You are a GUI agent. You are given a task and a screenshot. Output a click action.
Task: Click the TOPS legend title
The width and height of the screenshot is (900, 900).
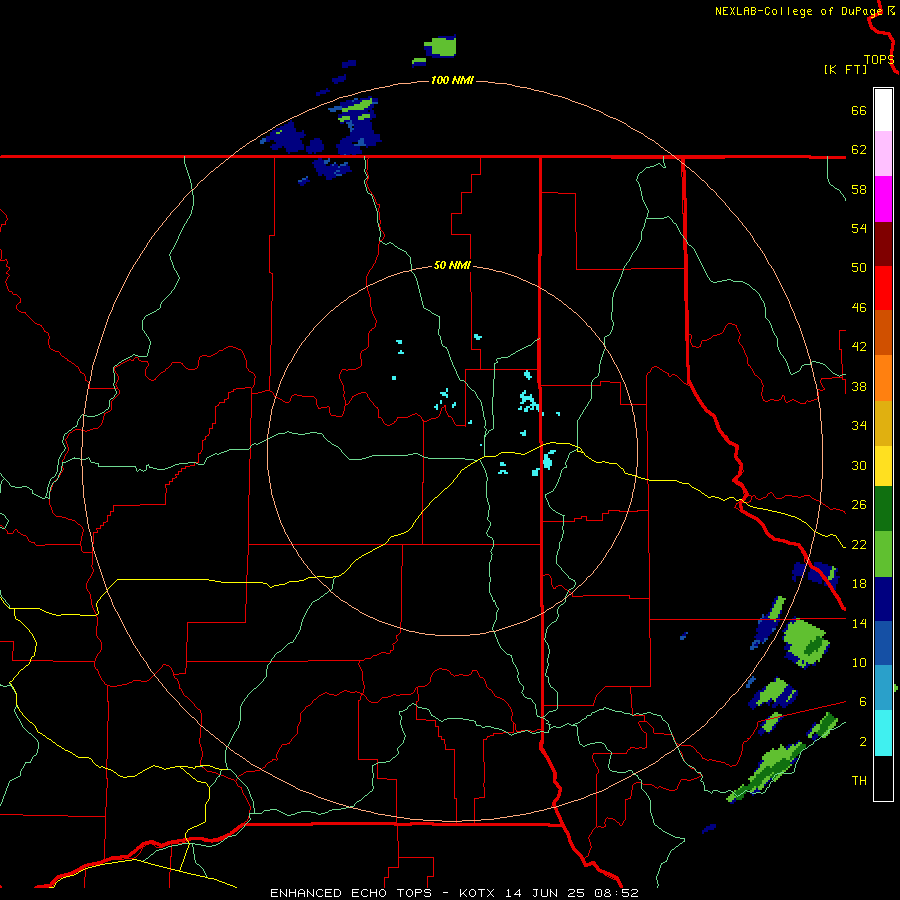(879, 60)
